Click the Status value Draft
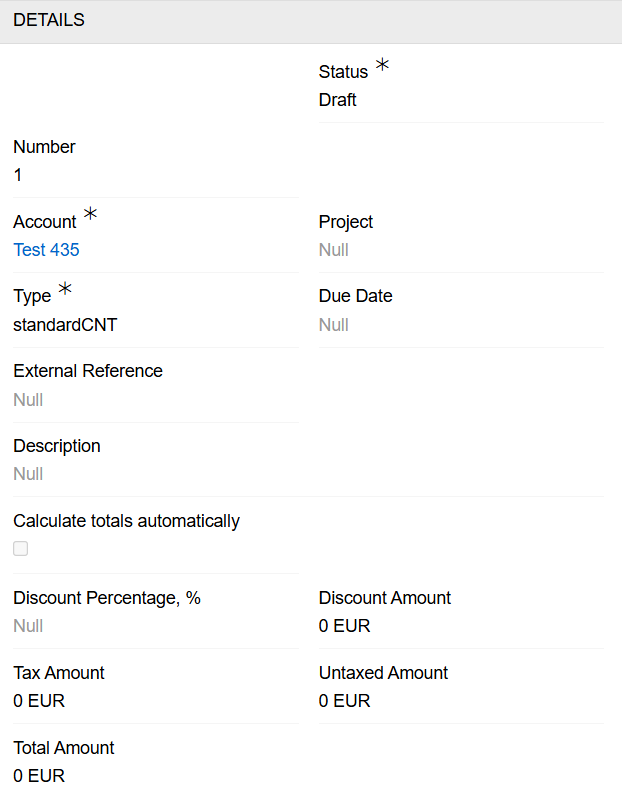 point(337,100)
